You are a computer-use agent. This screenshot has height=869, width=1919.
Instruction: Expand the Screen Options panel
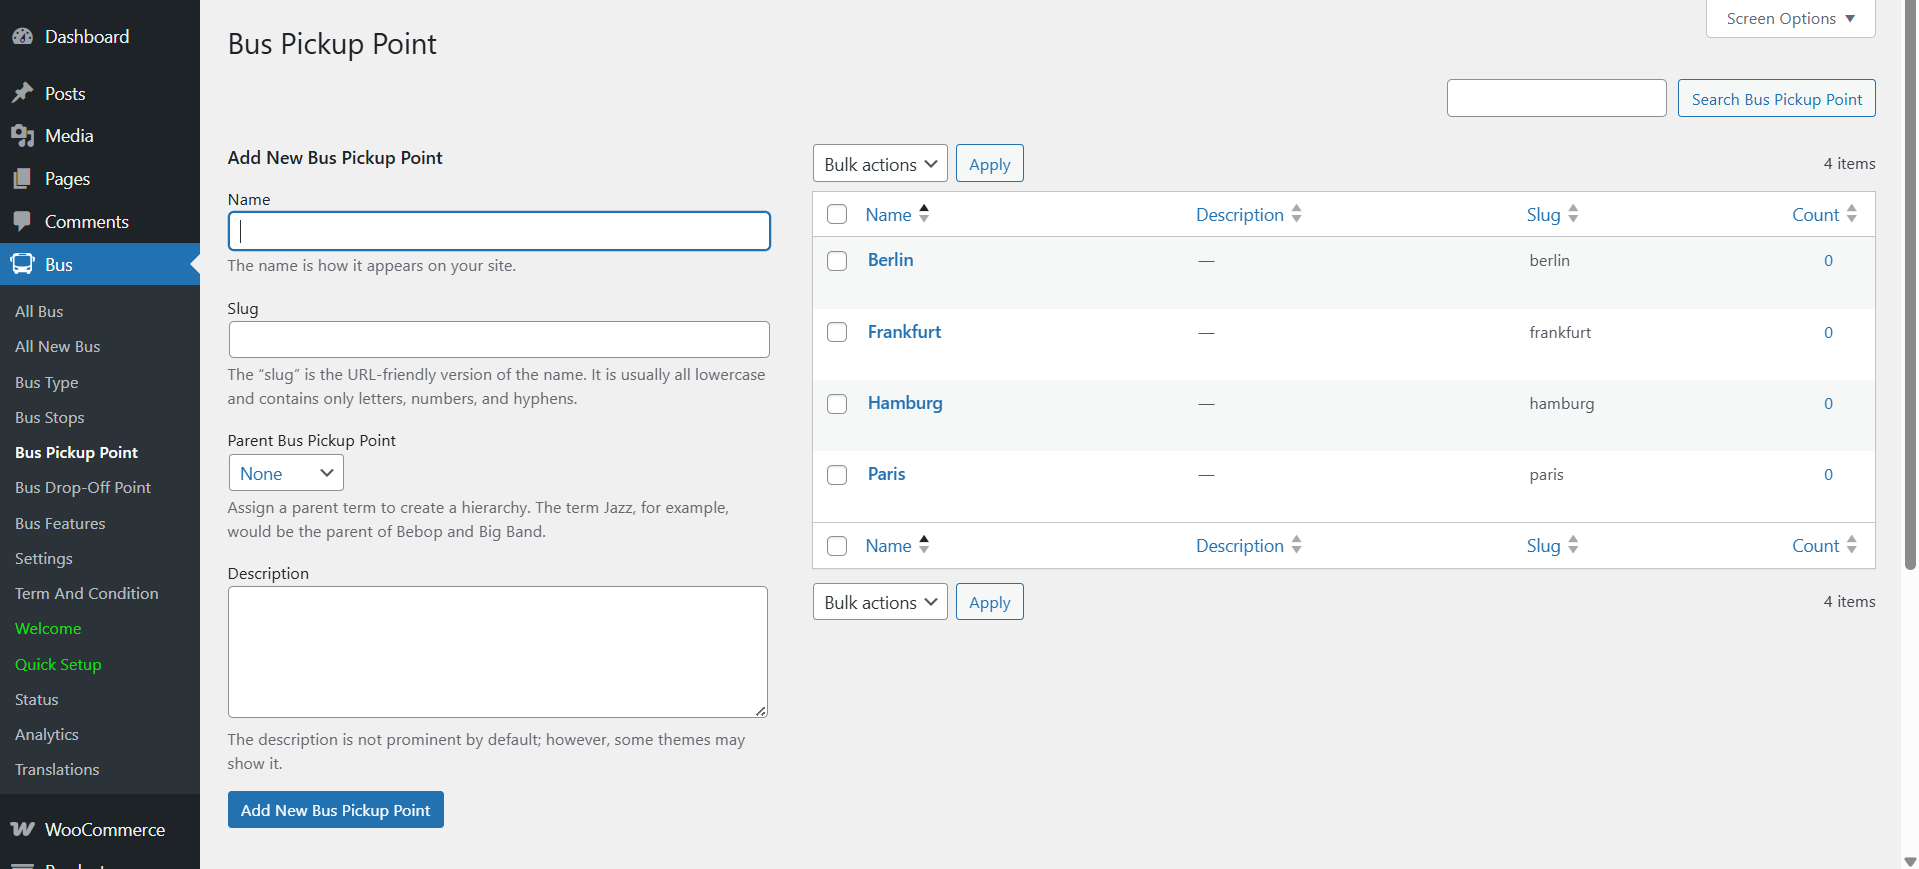(x=1789, y=19)
